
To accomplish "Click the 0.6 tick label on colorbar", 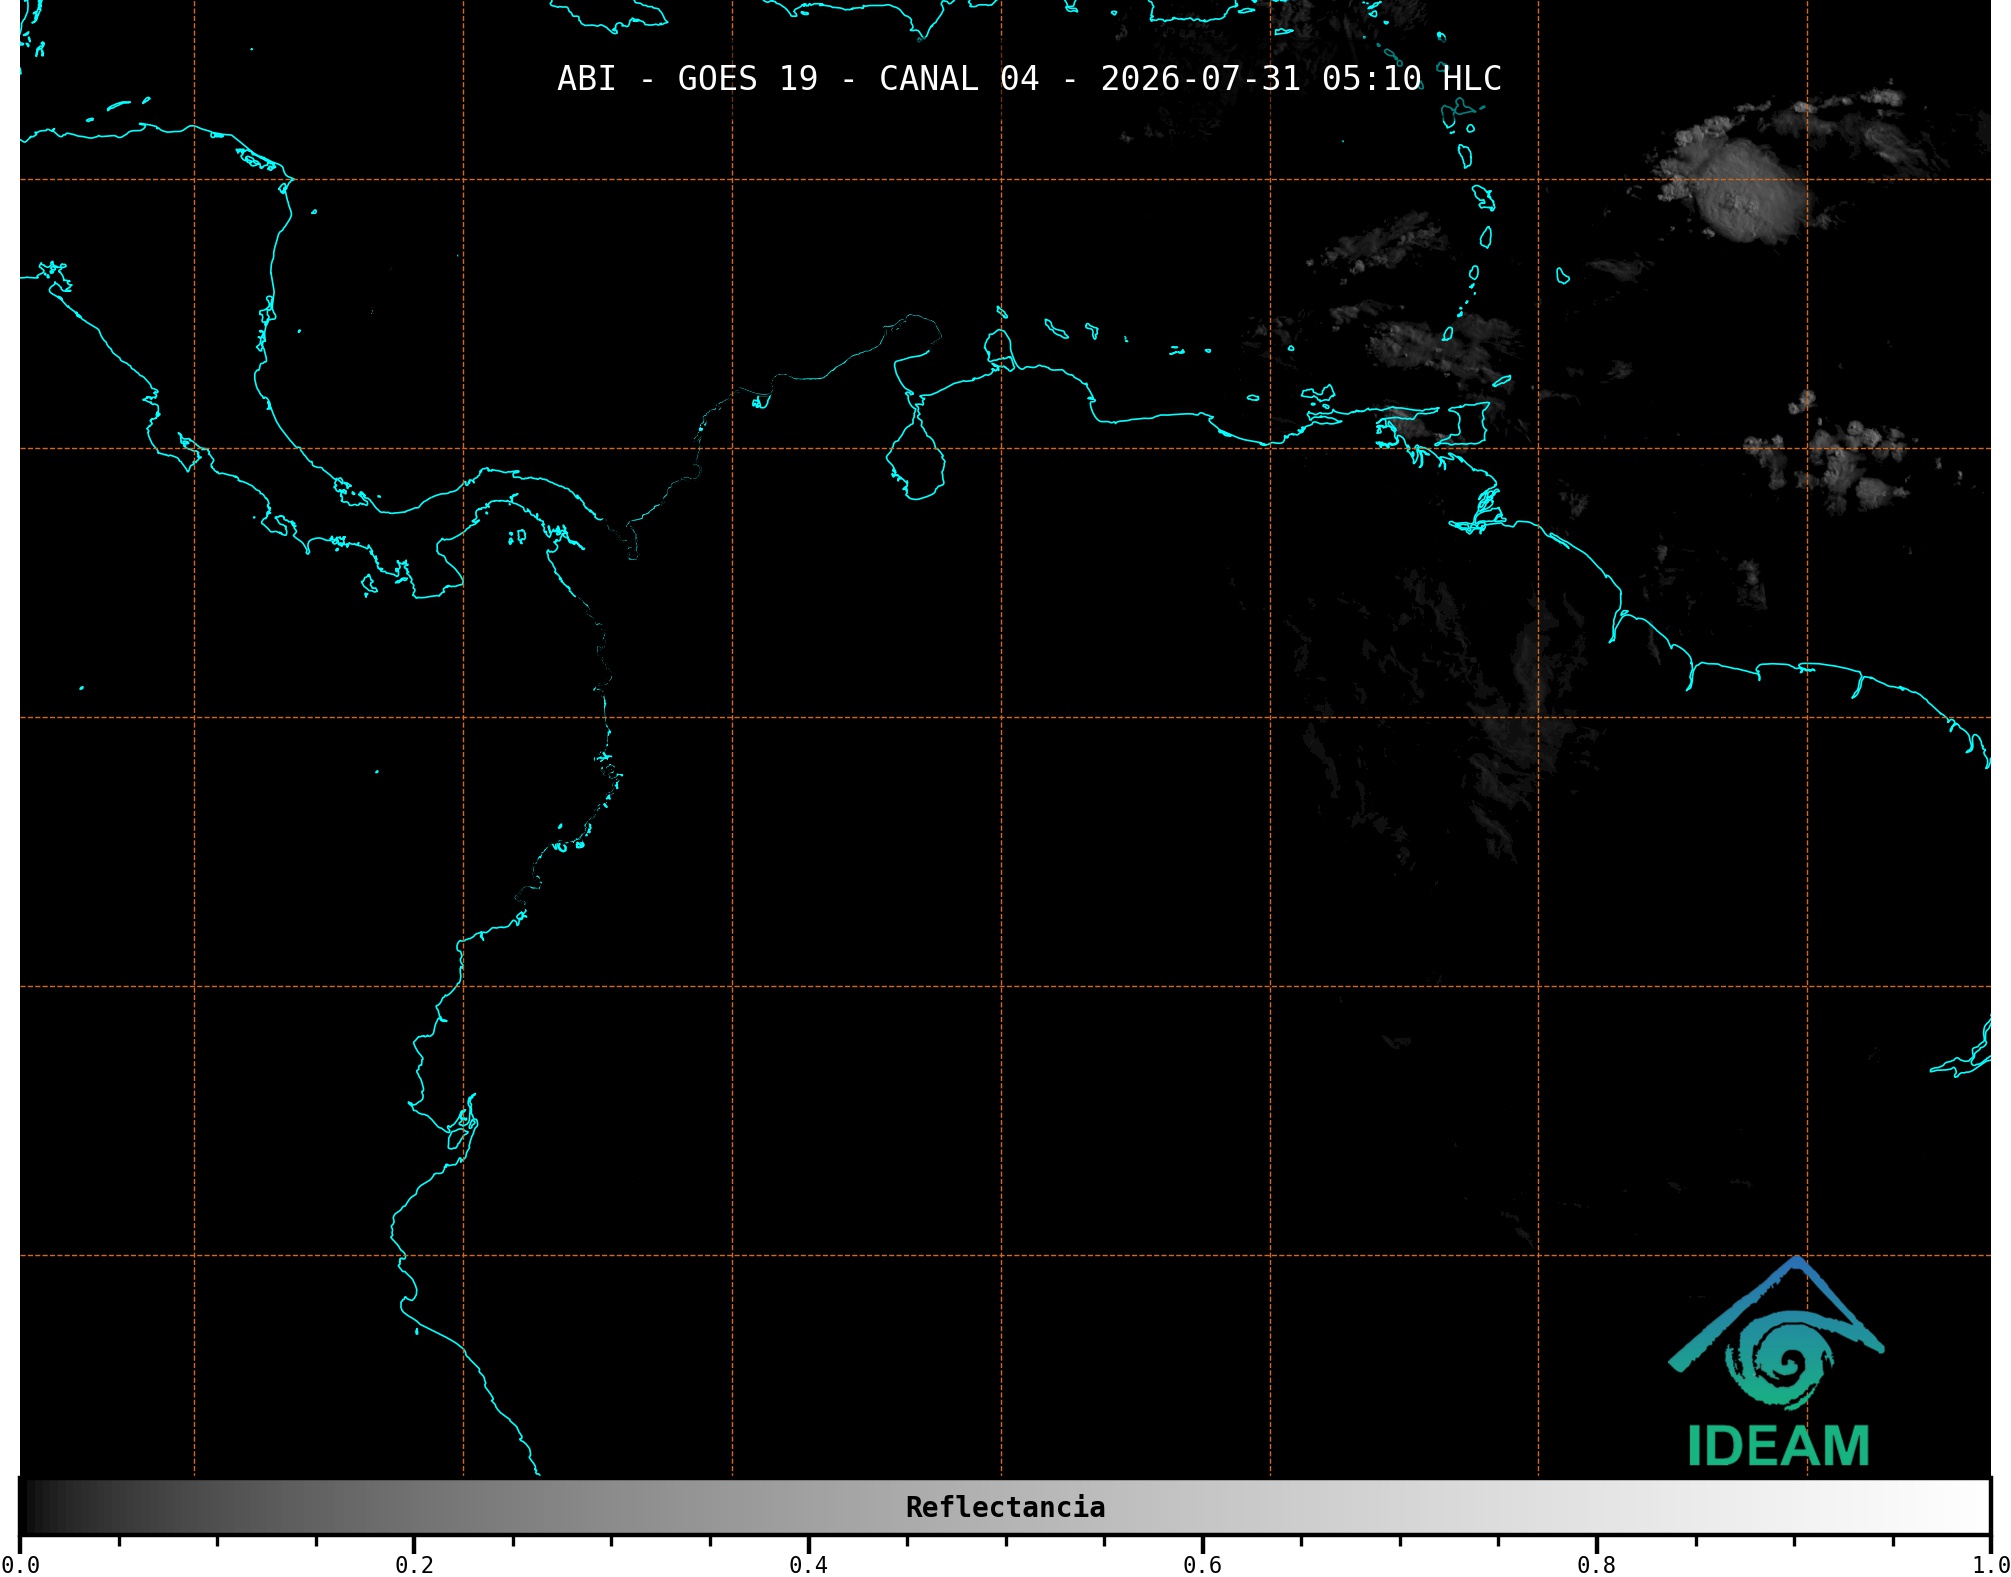I will click(1202, 1565).
